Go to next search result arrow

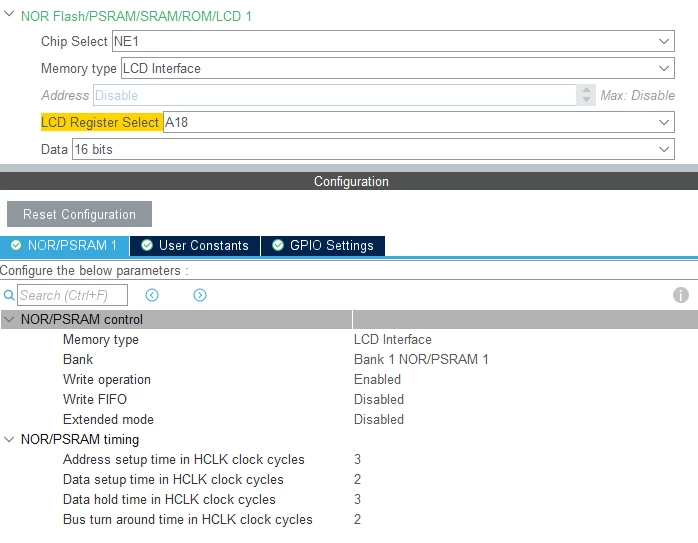pos(200,295)
